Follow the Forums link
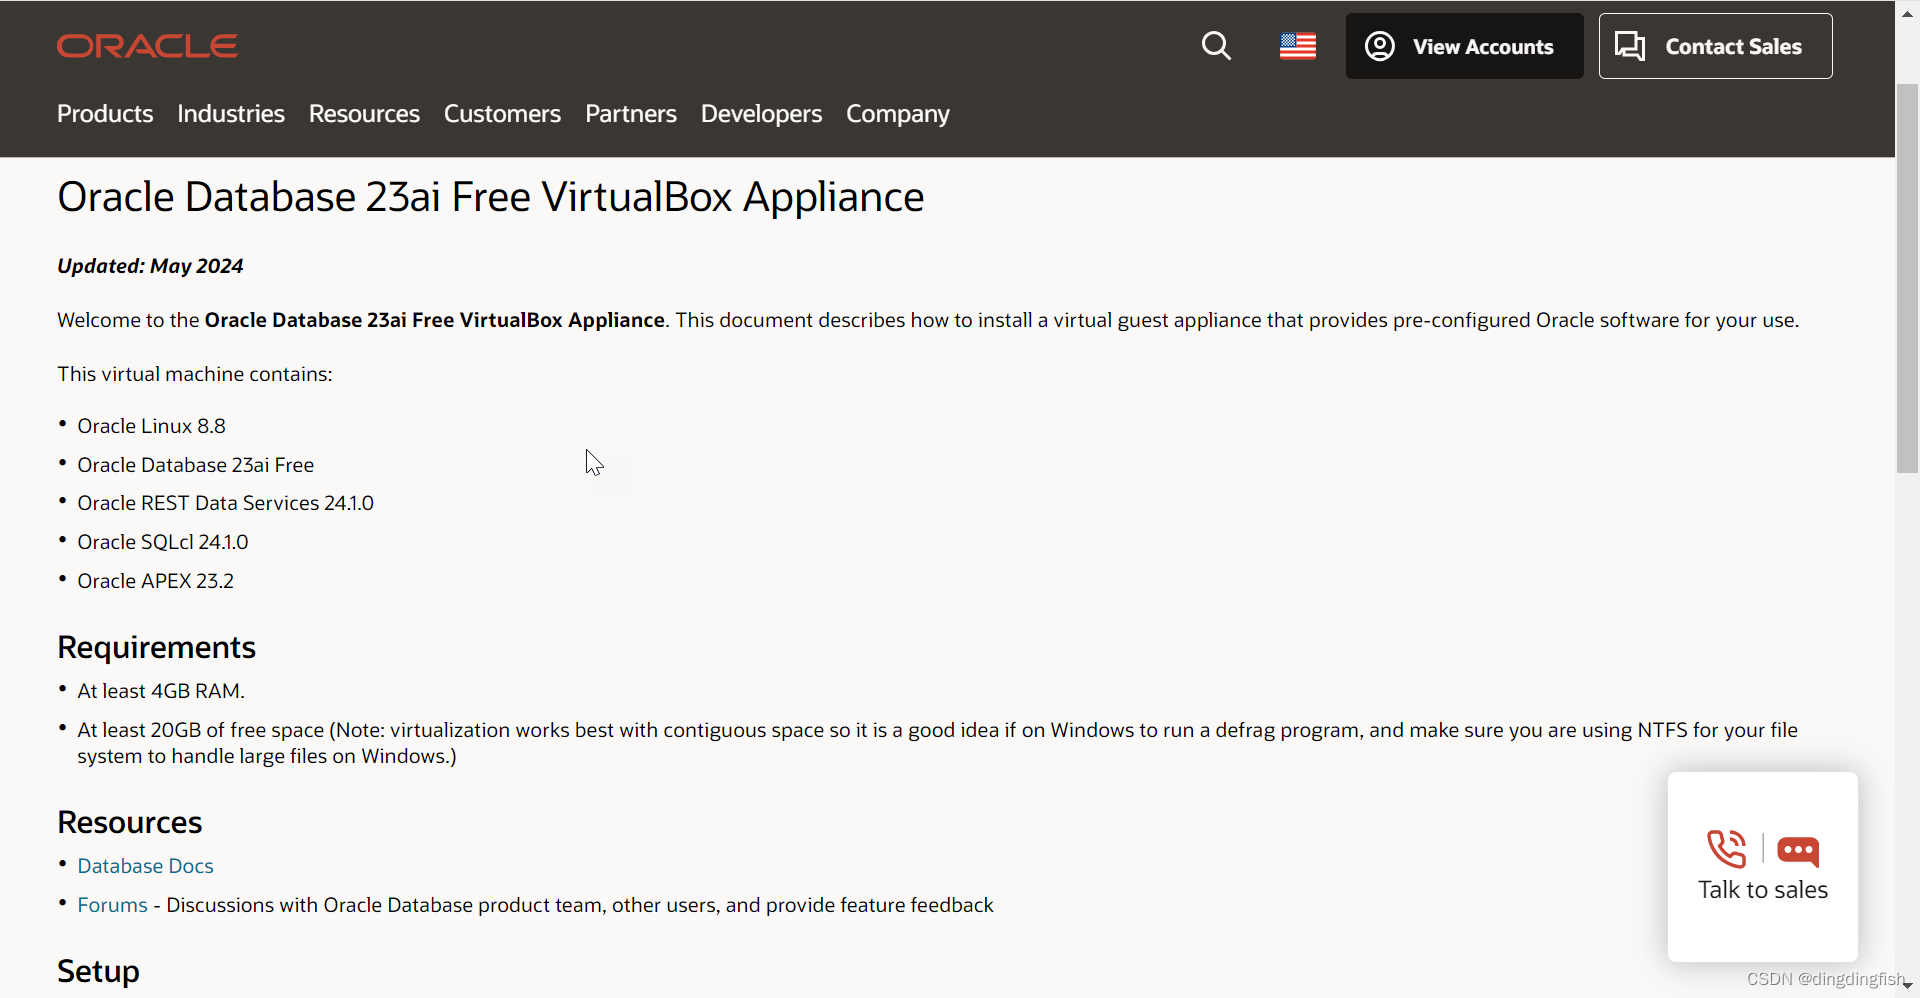The height and width of the screenshot is (998, 1920). tap(112, 905)
